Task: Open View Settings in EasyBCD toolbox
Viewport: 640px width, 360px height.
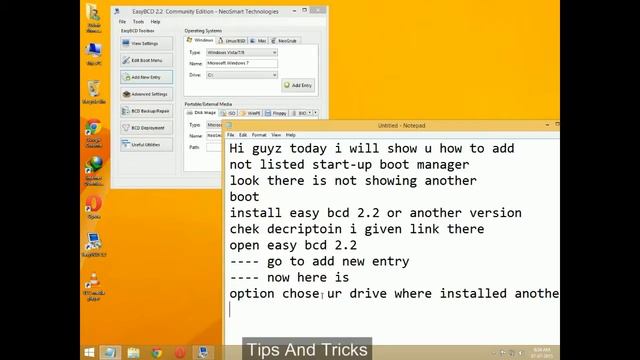Action: (x=146, y=43)
